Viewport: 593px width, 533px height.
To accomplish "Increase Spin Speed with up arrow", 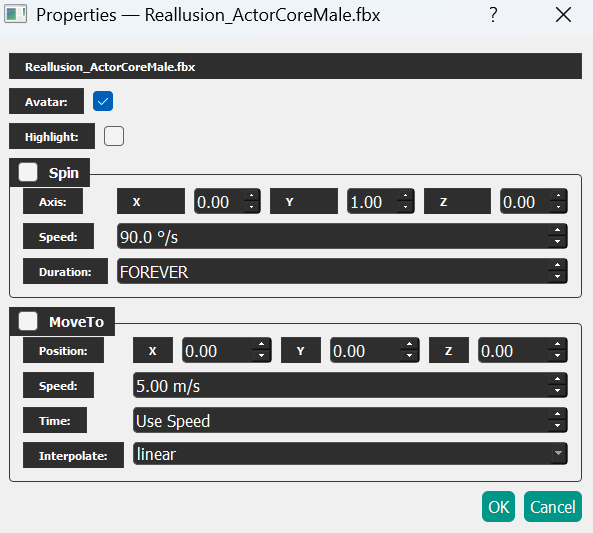I will [x=557, y=230].
